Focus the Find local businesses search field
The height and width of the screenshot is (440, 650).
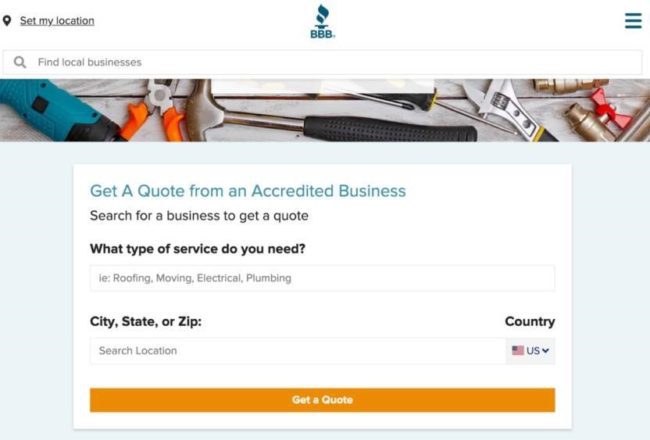(x=323, y=62)
